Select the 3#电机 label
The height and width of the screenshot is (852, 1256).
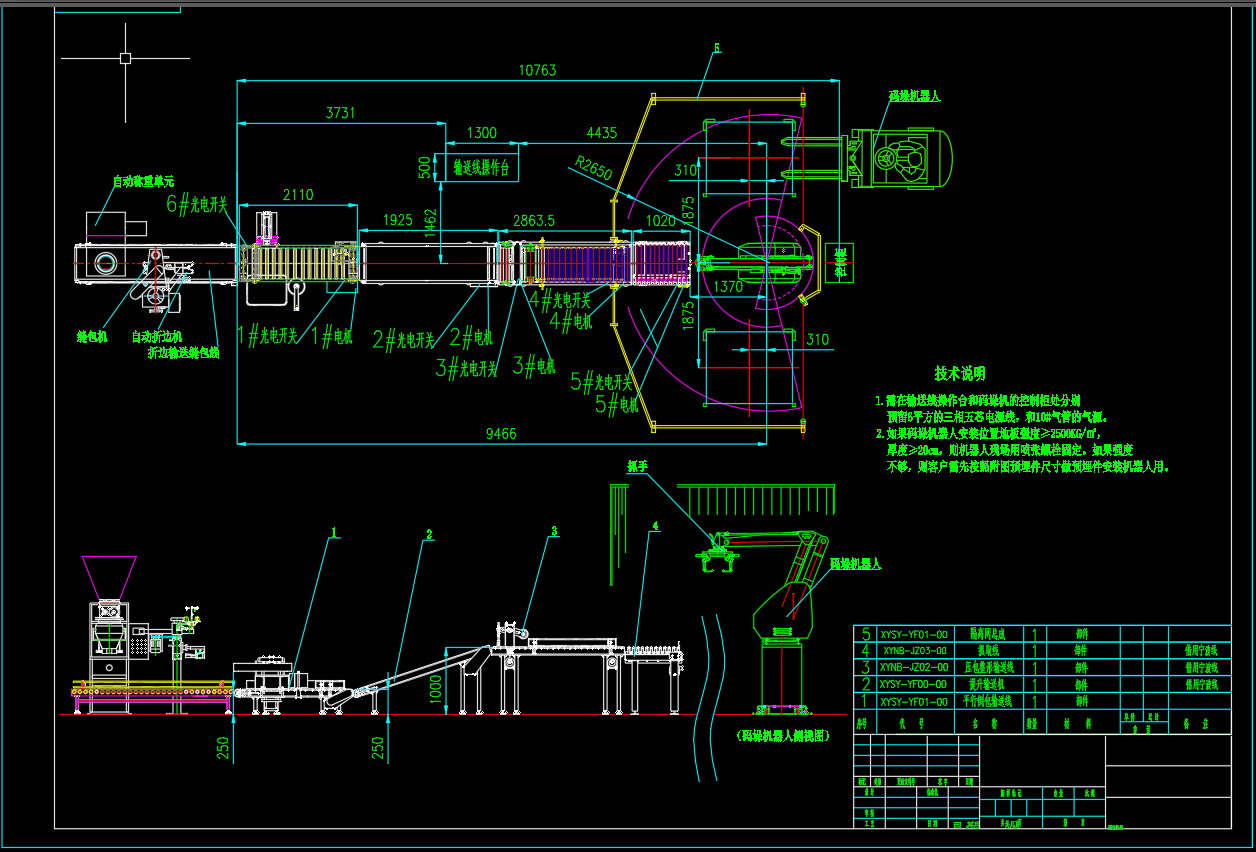click(533, 366)
